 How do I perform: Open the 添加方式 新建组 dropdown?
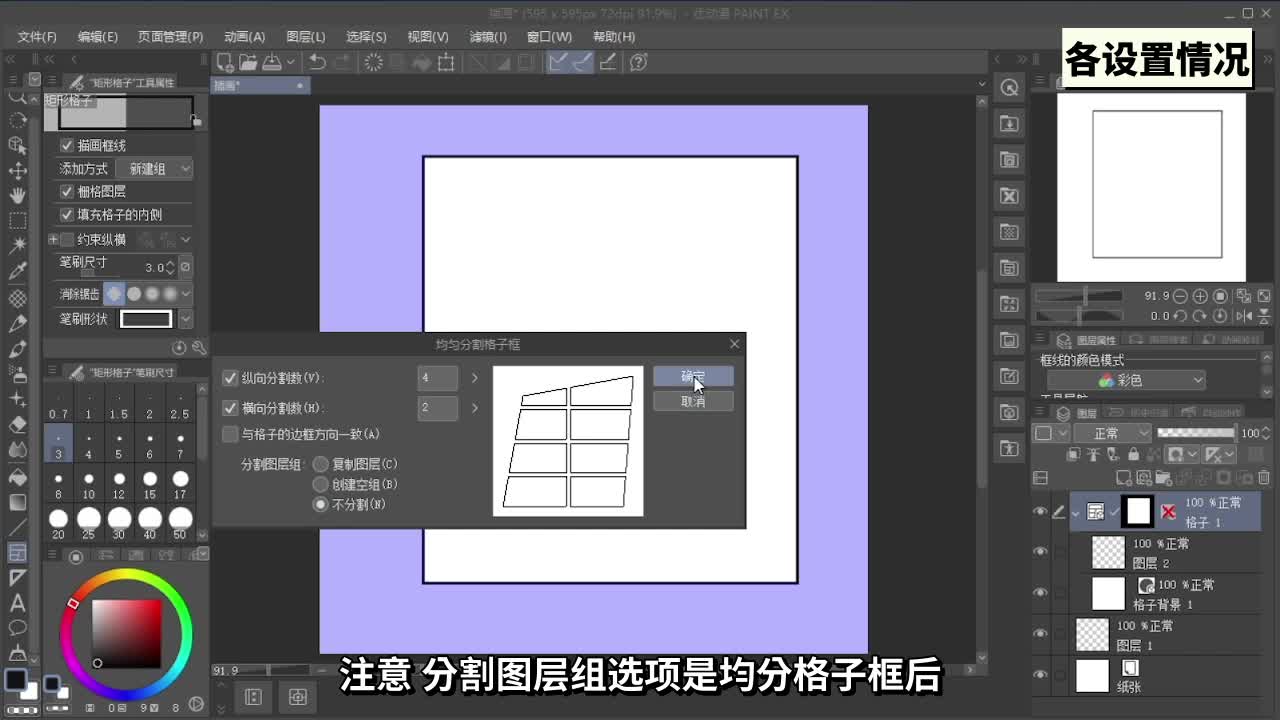coord(155,169)
